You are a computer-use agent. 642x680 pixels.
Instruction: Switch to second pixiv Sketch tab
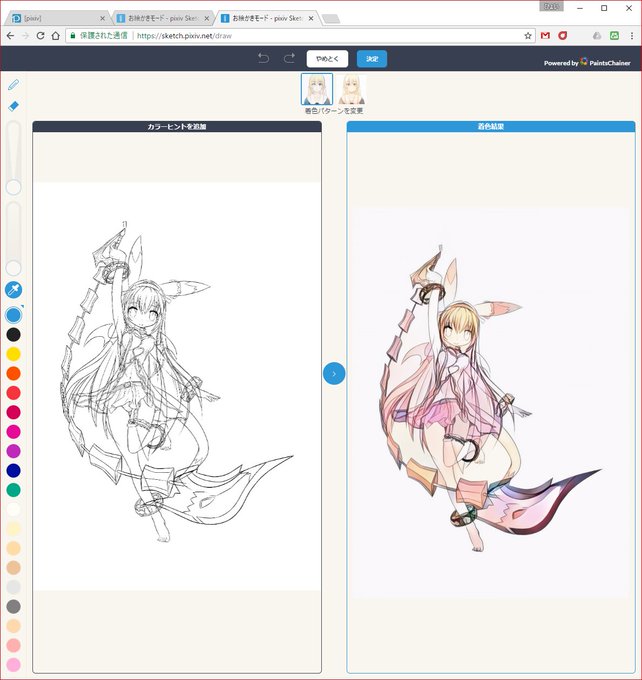coord(163,18)
